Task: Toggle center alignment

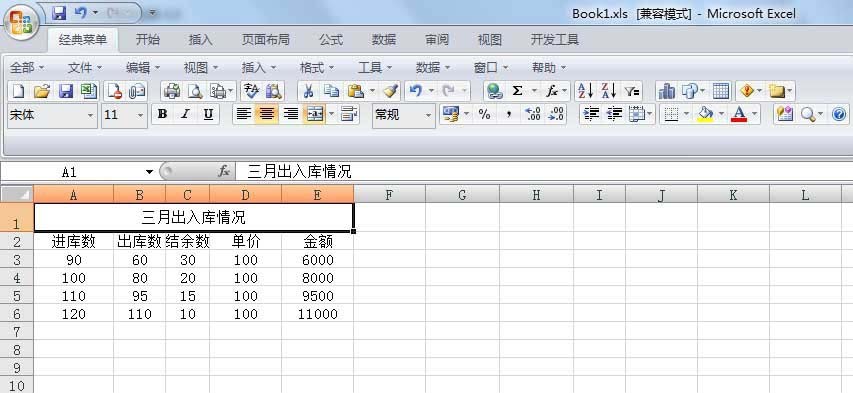Action: (267, 114)
